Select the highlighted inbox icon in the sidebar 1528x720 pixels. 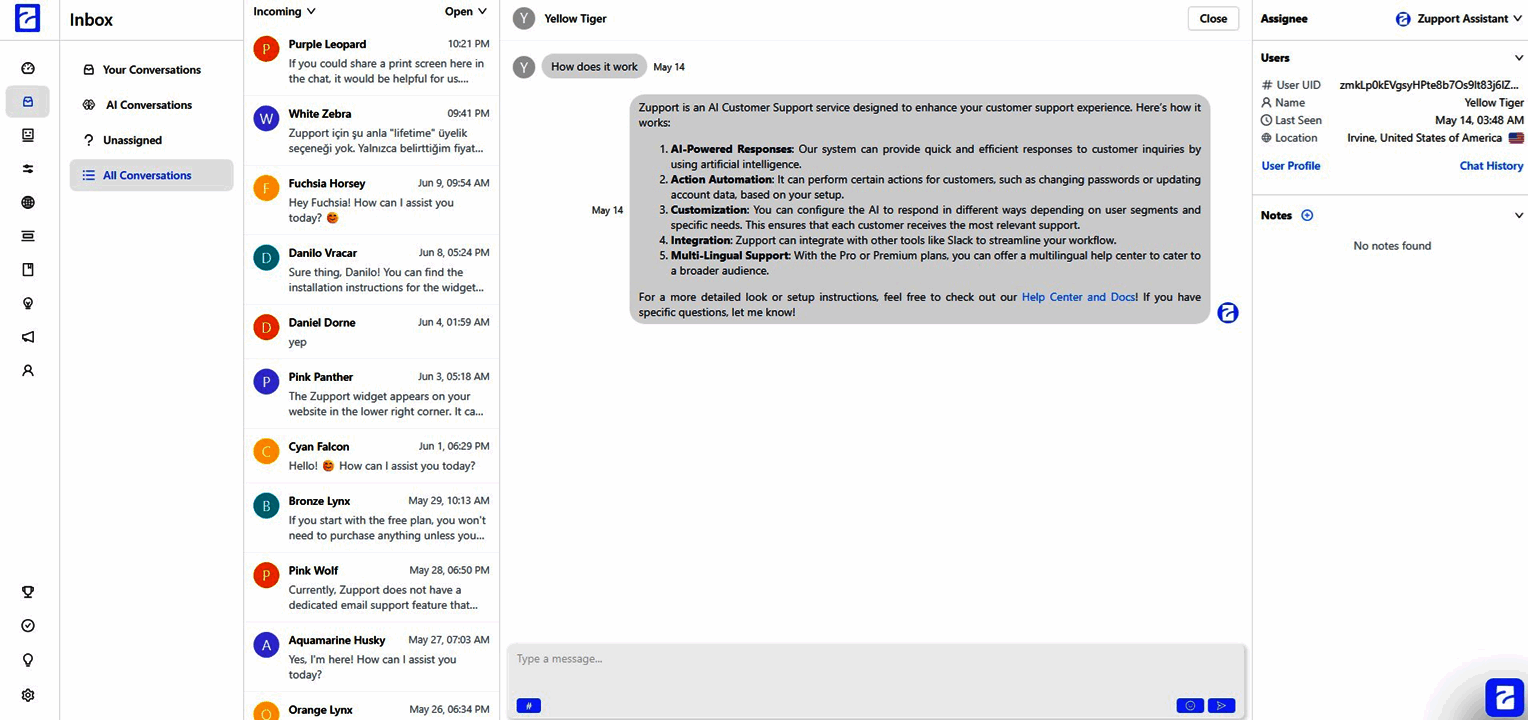[x=28, y=101]
